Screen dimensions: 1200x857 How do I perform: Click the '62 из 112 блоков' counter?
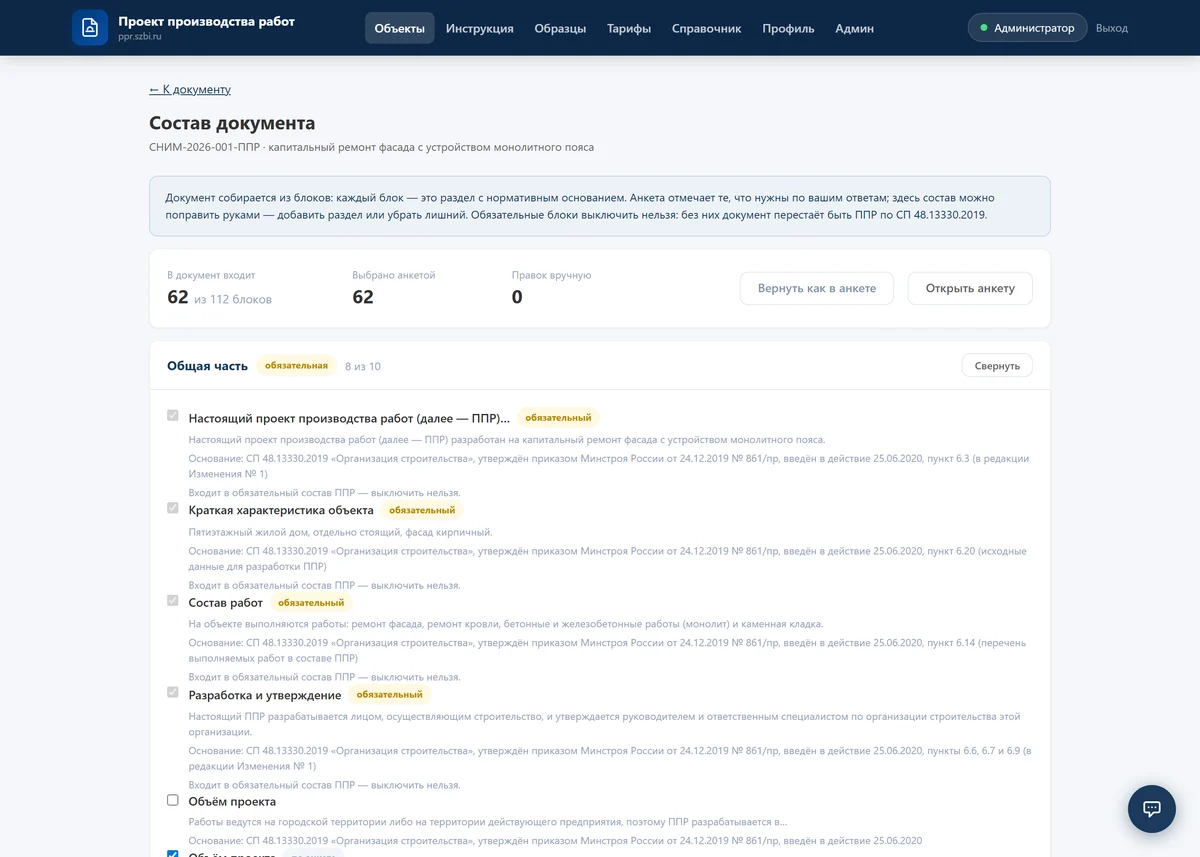click(219, 297)
